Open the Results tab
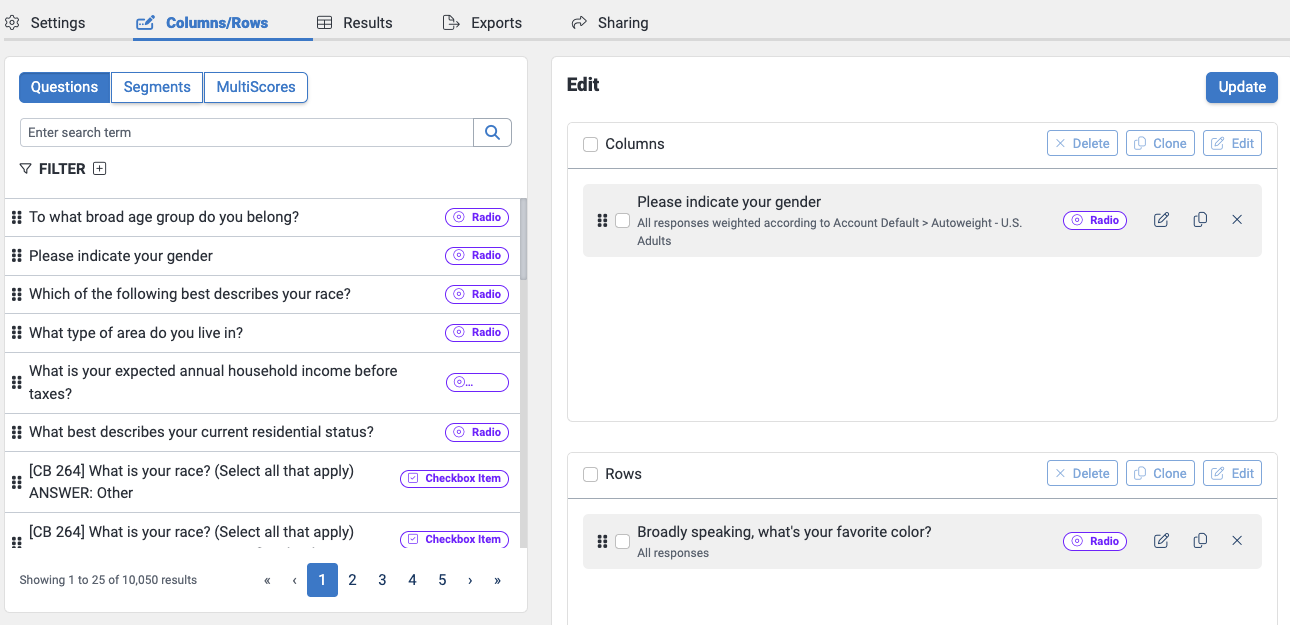This screenshot has height=625, width=1290. coord(355,22)
